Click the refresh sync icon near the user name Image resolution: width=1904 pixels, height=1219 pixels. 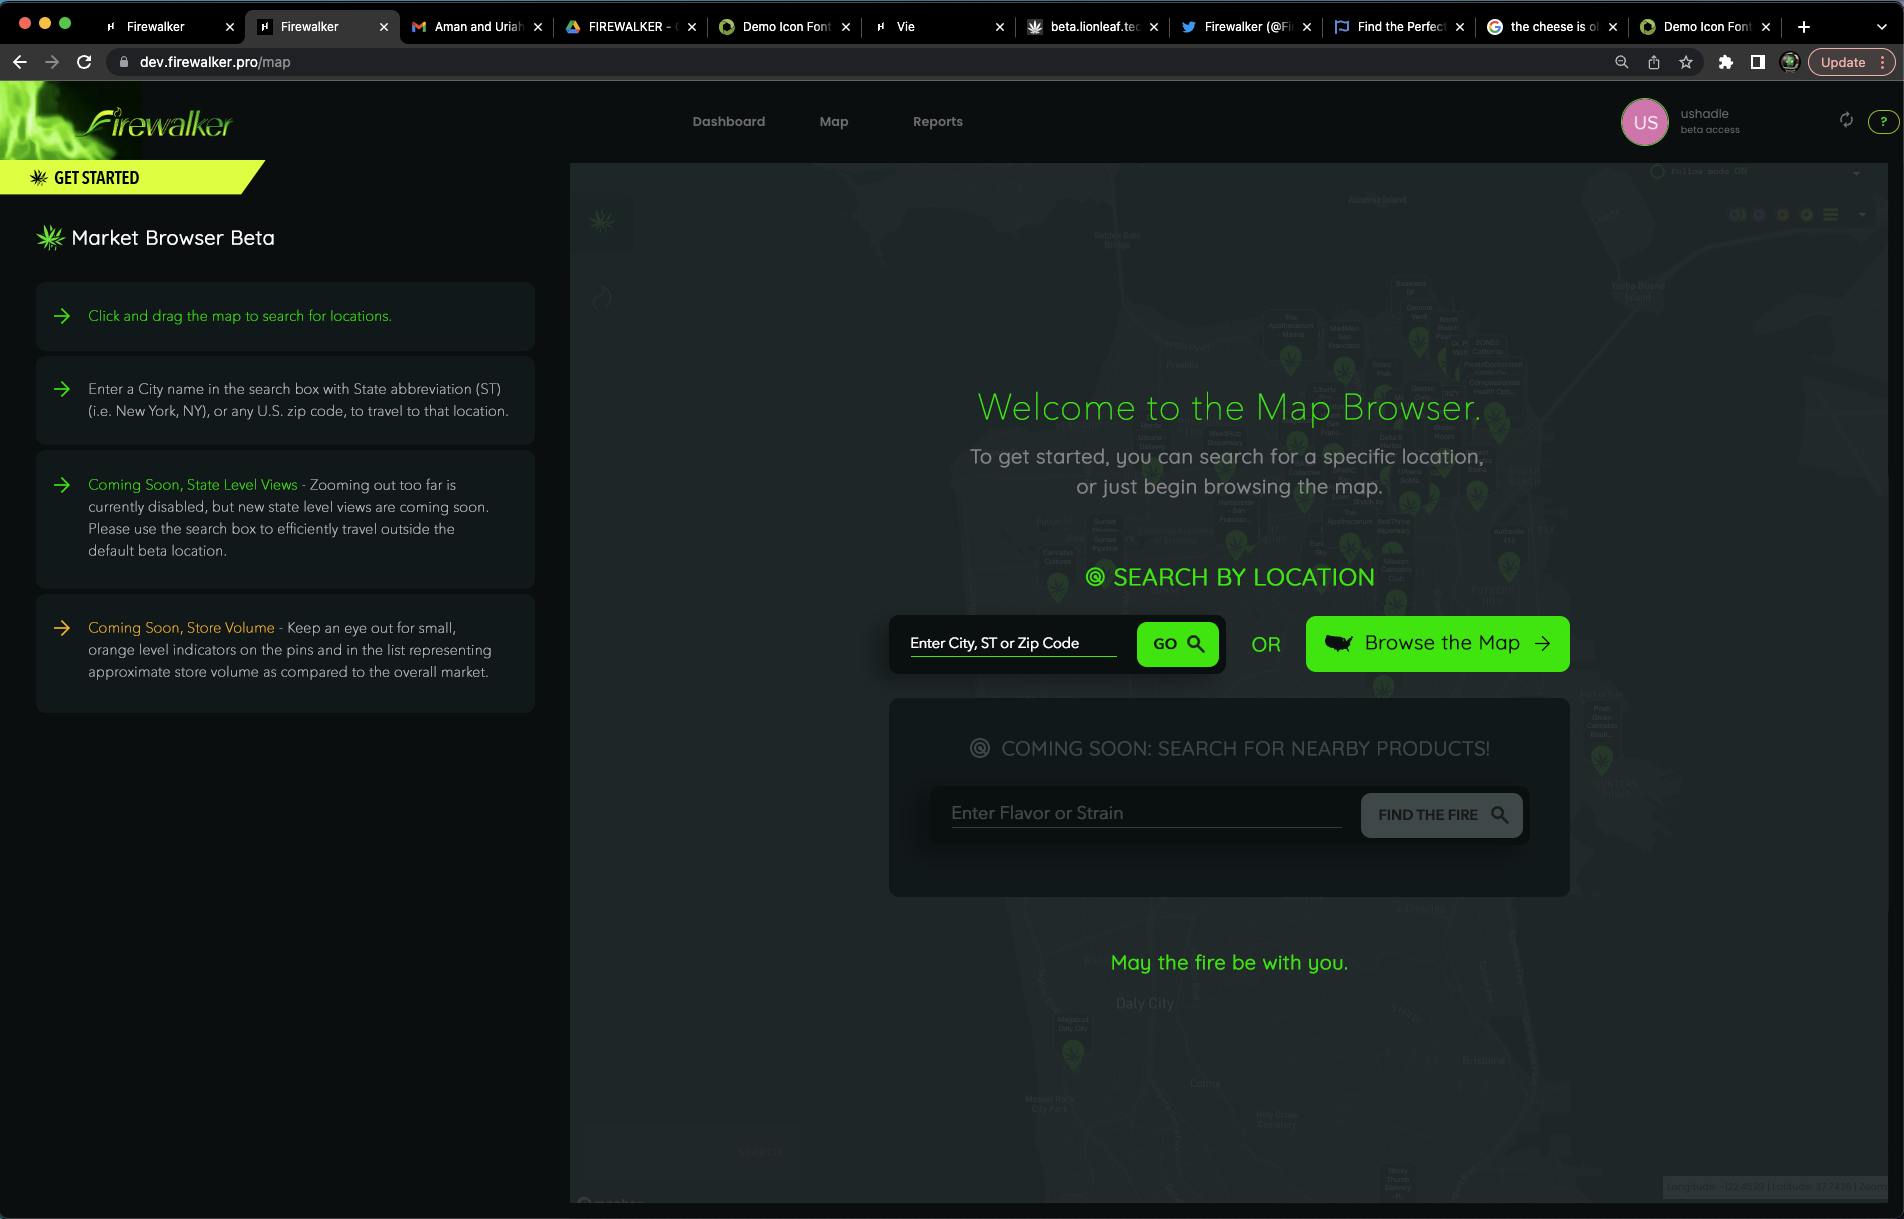coord(1846,120)
